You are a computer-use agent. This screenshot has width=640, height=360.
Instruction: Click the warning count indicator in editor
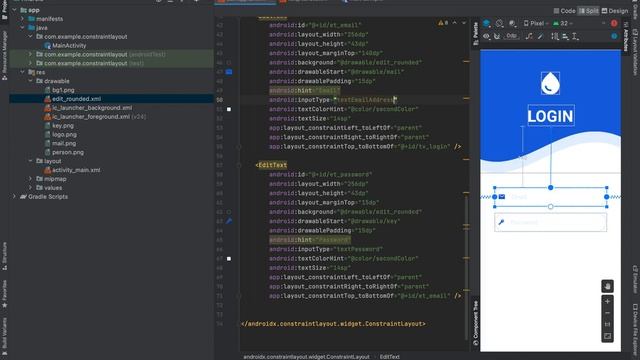point(443,23)
